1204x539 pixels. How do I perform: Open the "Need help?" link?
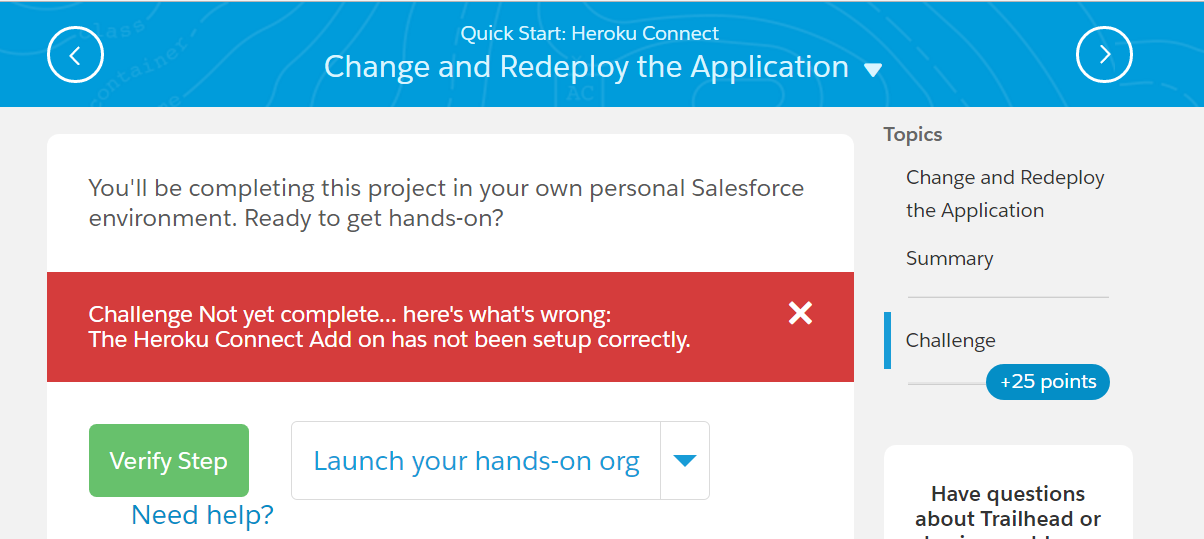[x=202, y=515]
